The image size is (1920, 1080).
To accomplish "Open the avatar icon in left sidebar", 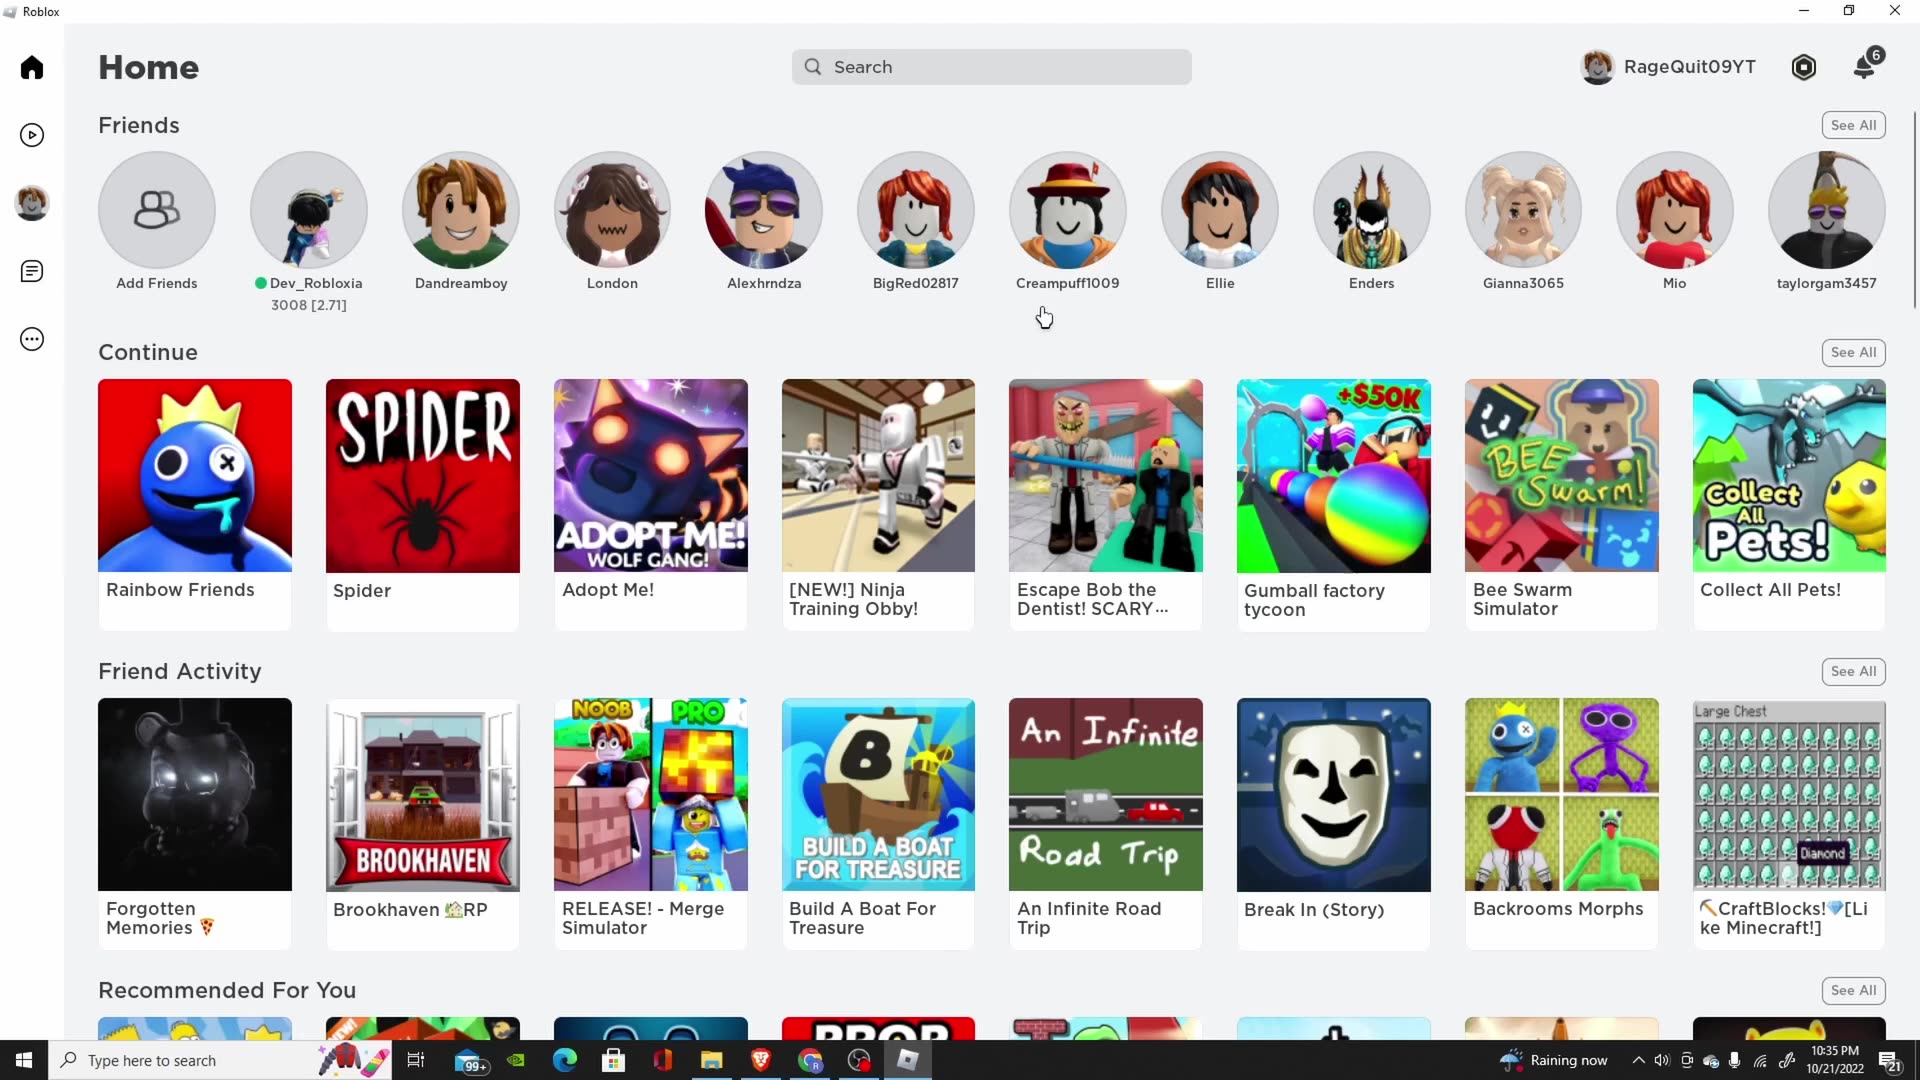I will tap(32, 203).
